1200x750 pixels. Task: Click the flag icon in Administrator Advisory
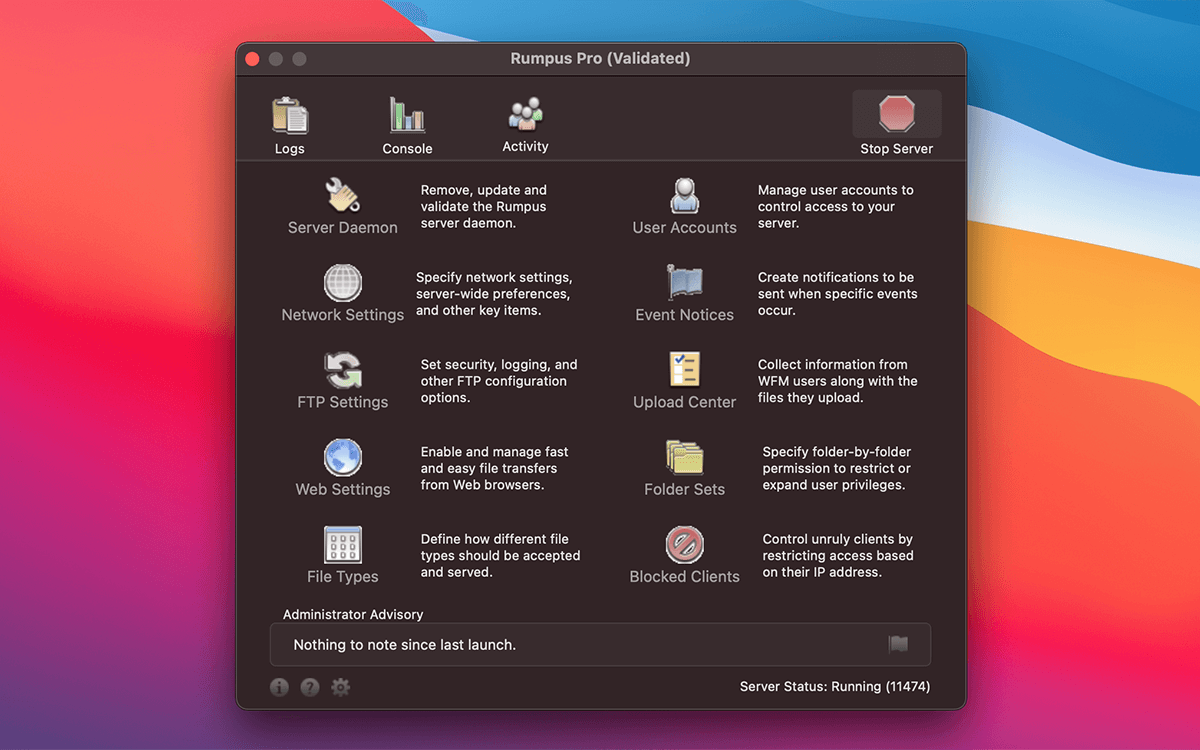point(898,644)
